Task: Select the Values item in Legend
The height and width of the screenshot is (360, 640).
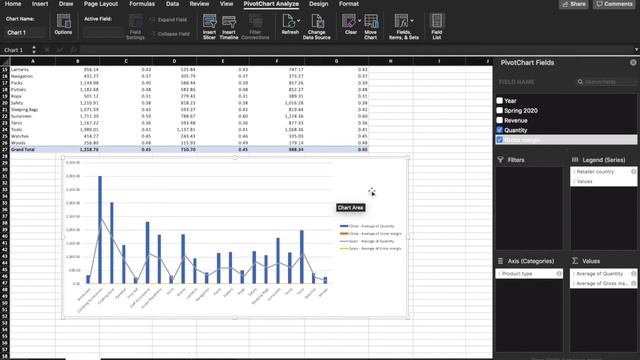Action: coord(603,181)
